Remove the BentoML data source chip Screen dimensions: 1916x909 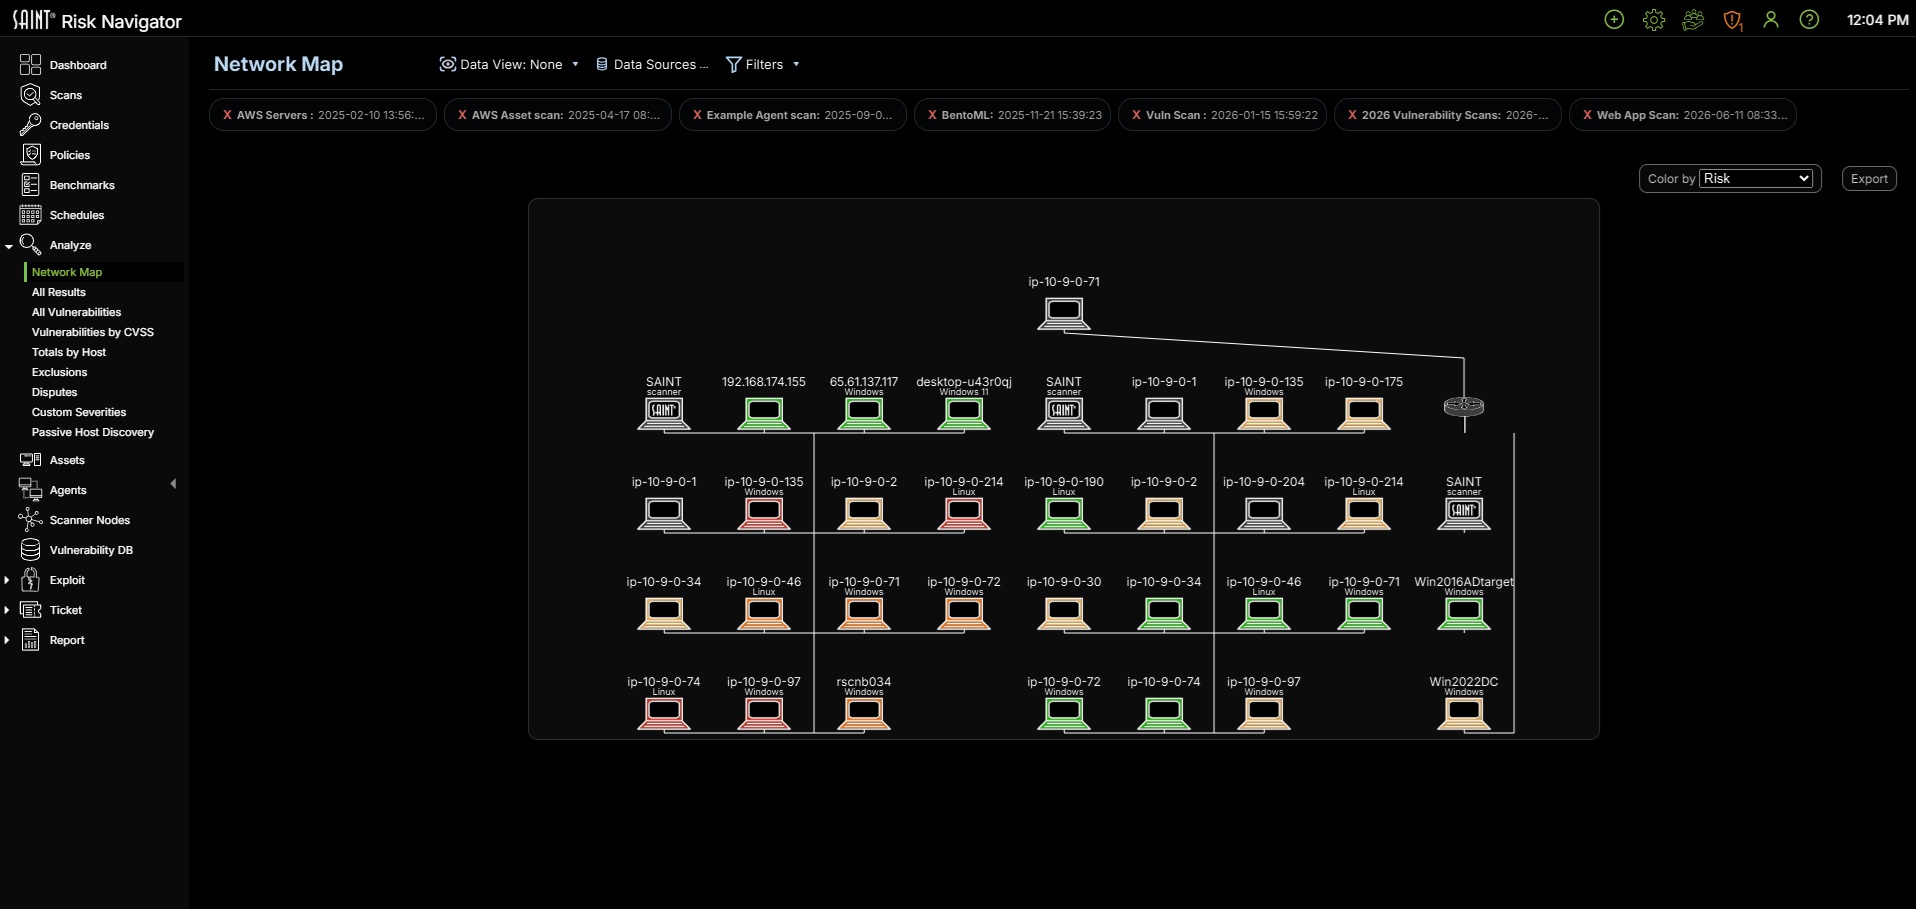coord(932,115)
